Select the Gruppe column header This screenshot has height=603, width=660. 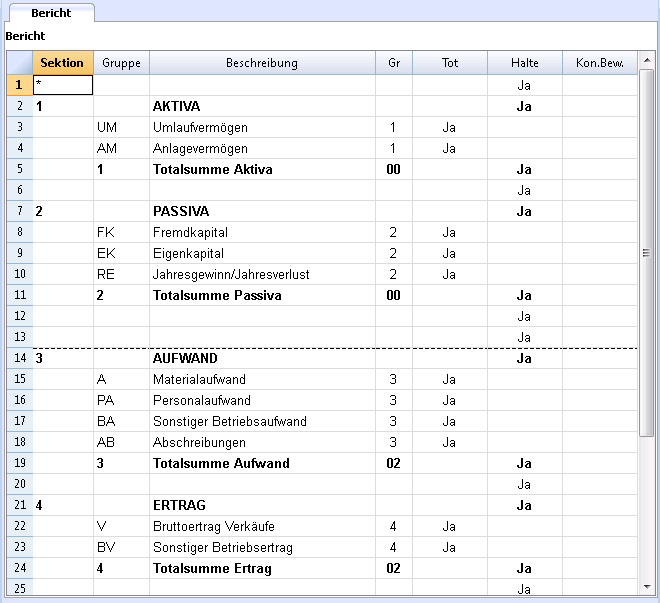pyautogui.click(x=121, y=63)
